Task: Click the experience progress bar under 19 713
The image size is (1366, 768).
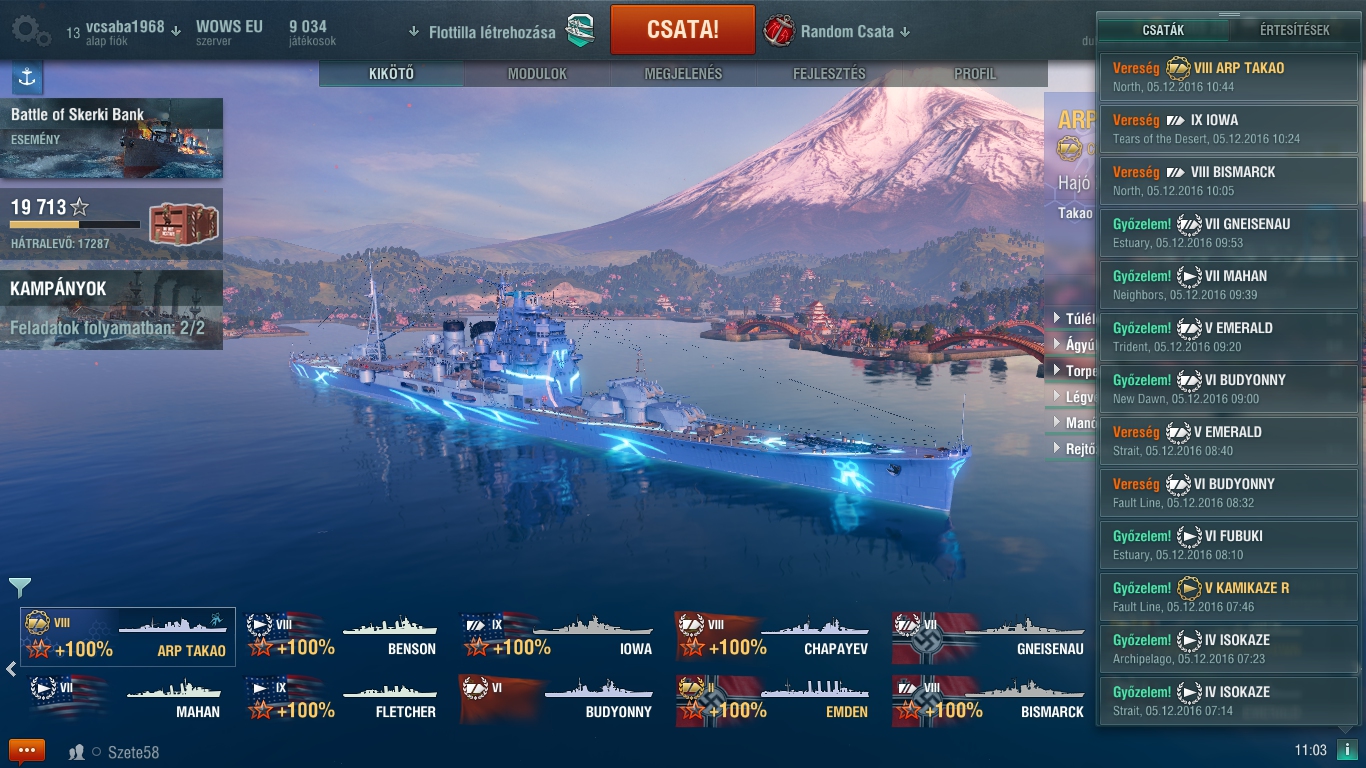Action: (75, 225)
